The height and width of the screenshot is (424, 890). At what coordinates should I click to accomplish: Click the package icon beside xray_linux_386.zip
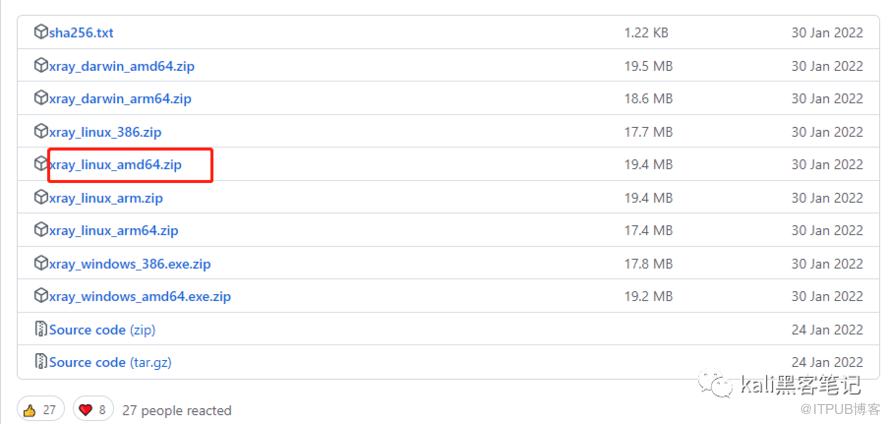click(x=41, y=132)
